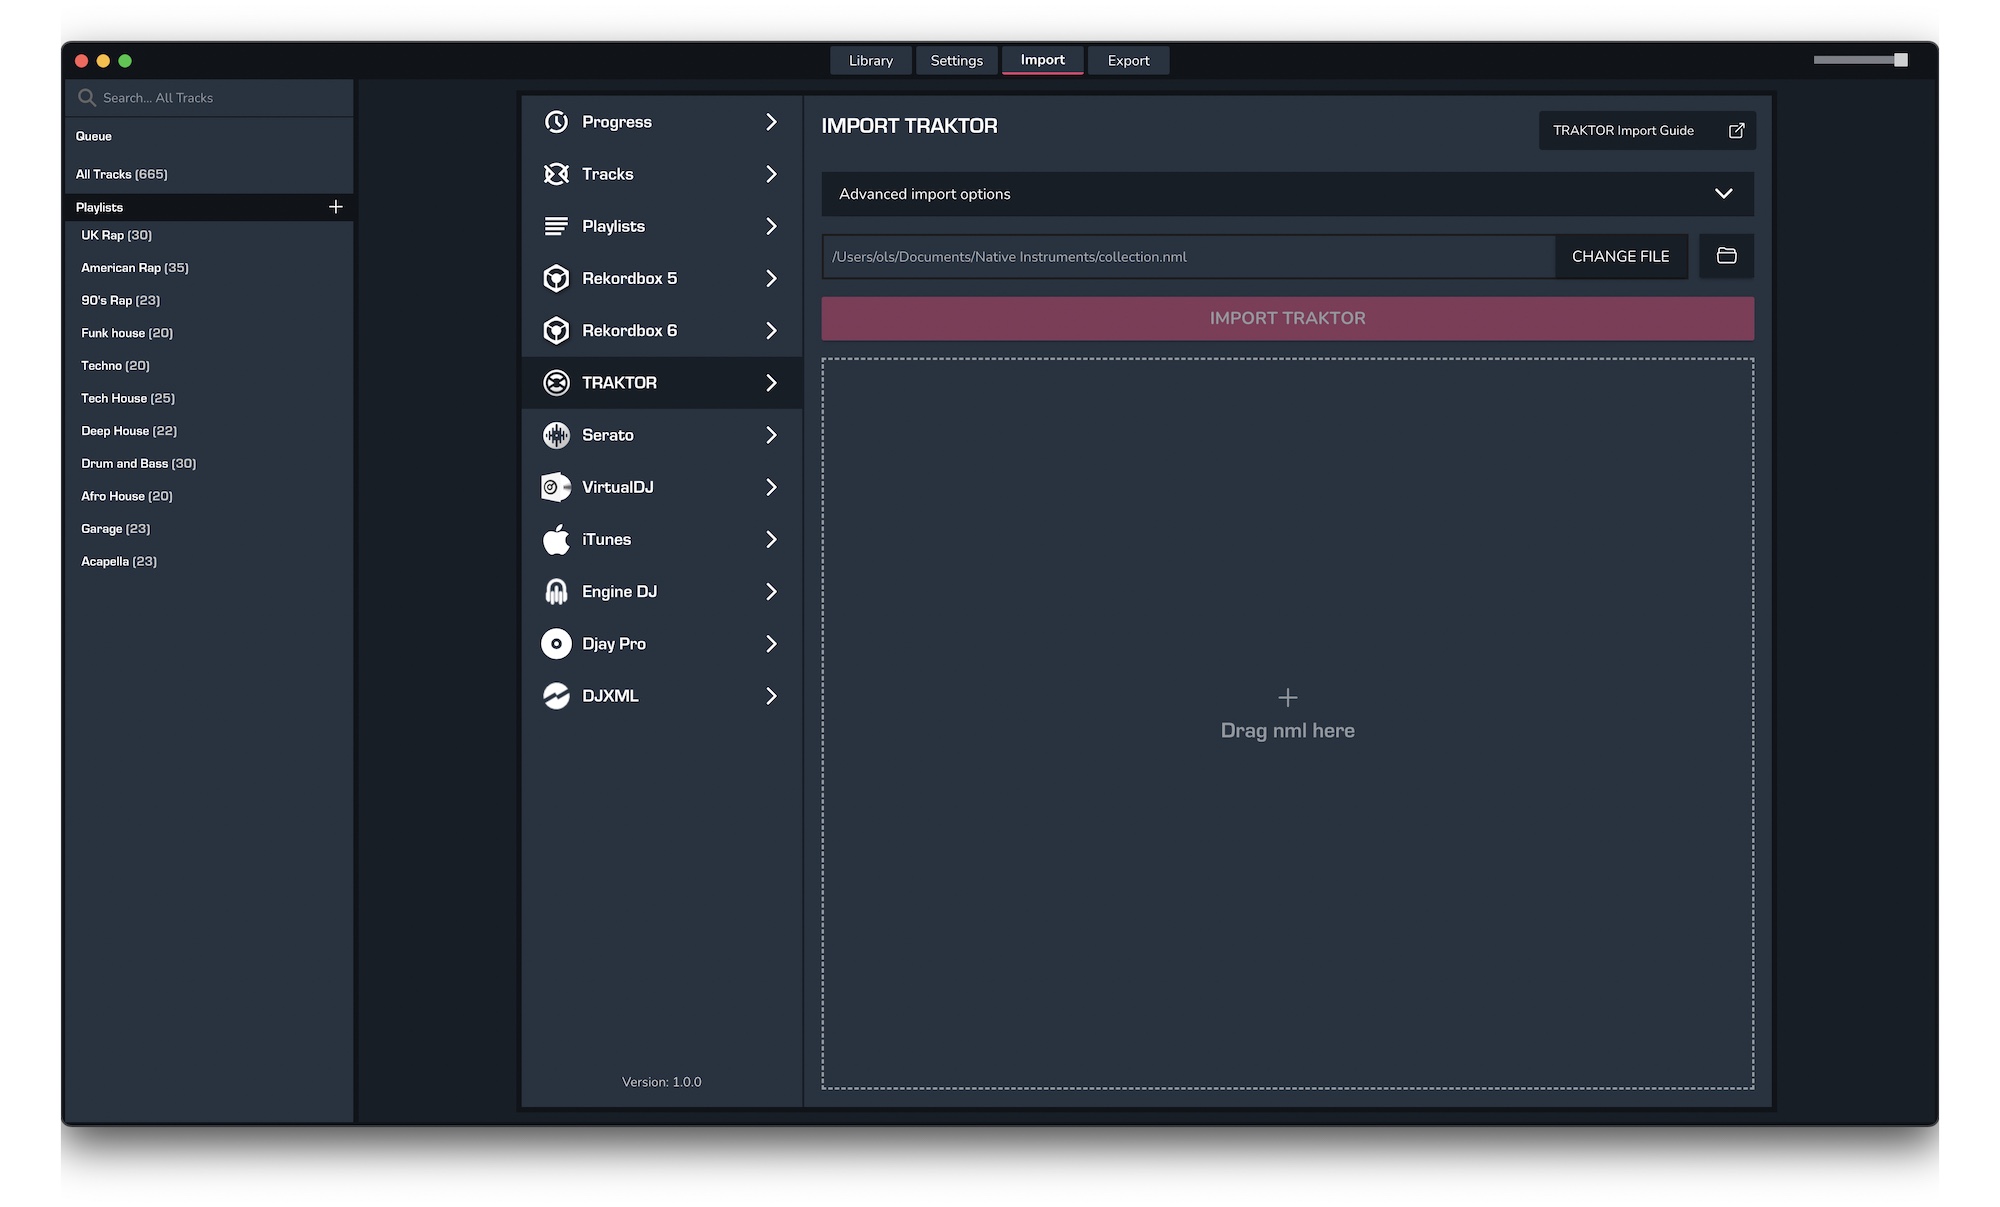Click the Drag nml here drop zone

coord(1288,723)
